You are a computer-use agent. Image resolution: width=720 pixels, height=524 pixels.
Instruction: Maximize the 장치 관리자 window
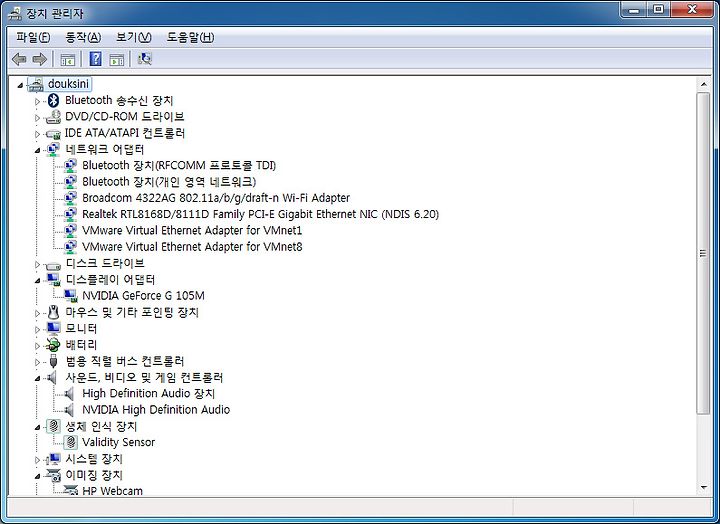tap(658, 10)
